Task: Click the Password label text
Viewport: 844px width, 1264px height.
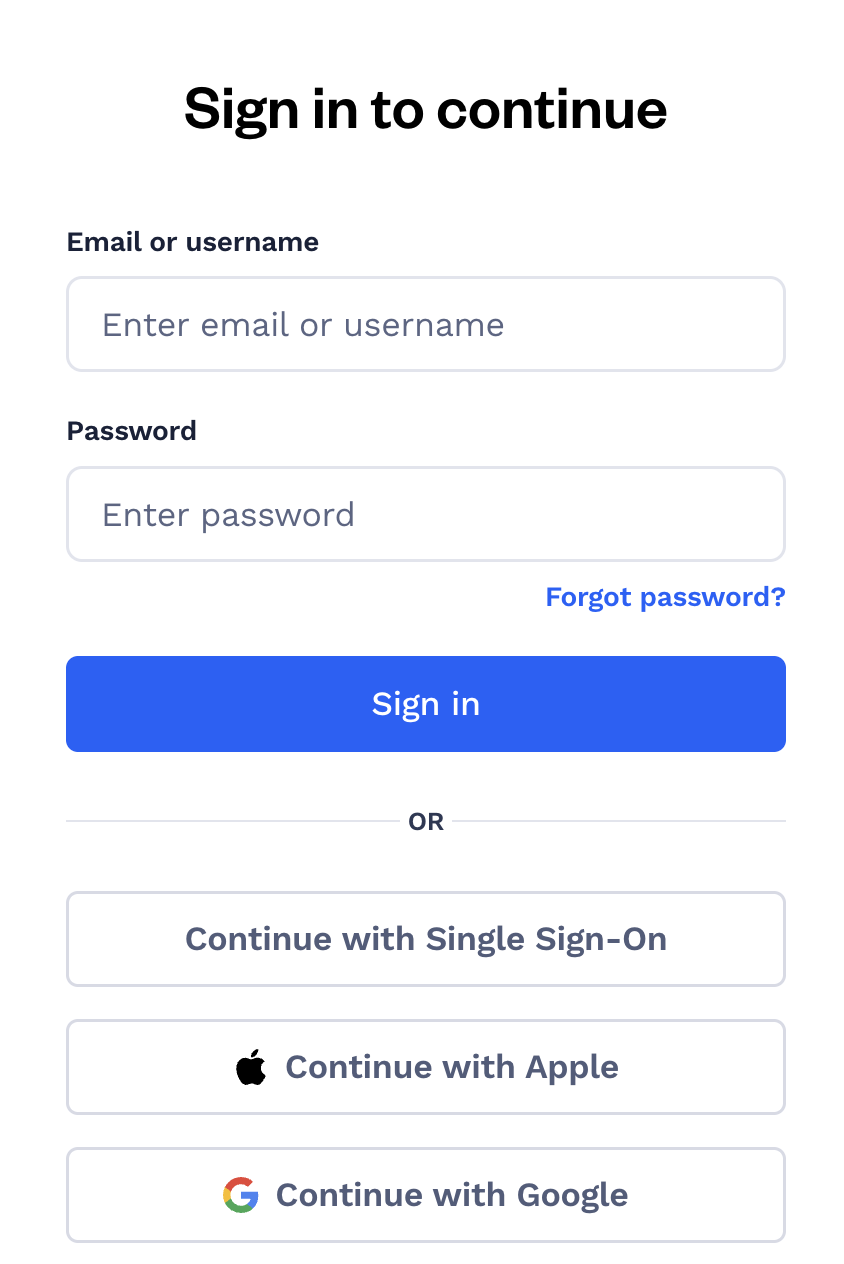Action: (x=132, y=431)
